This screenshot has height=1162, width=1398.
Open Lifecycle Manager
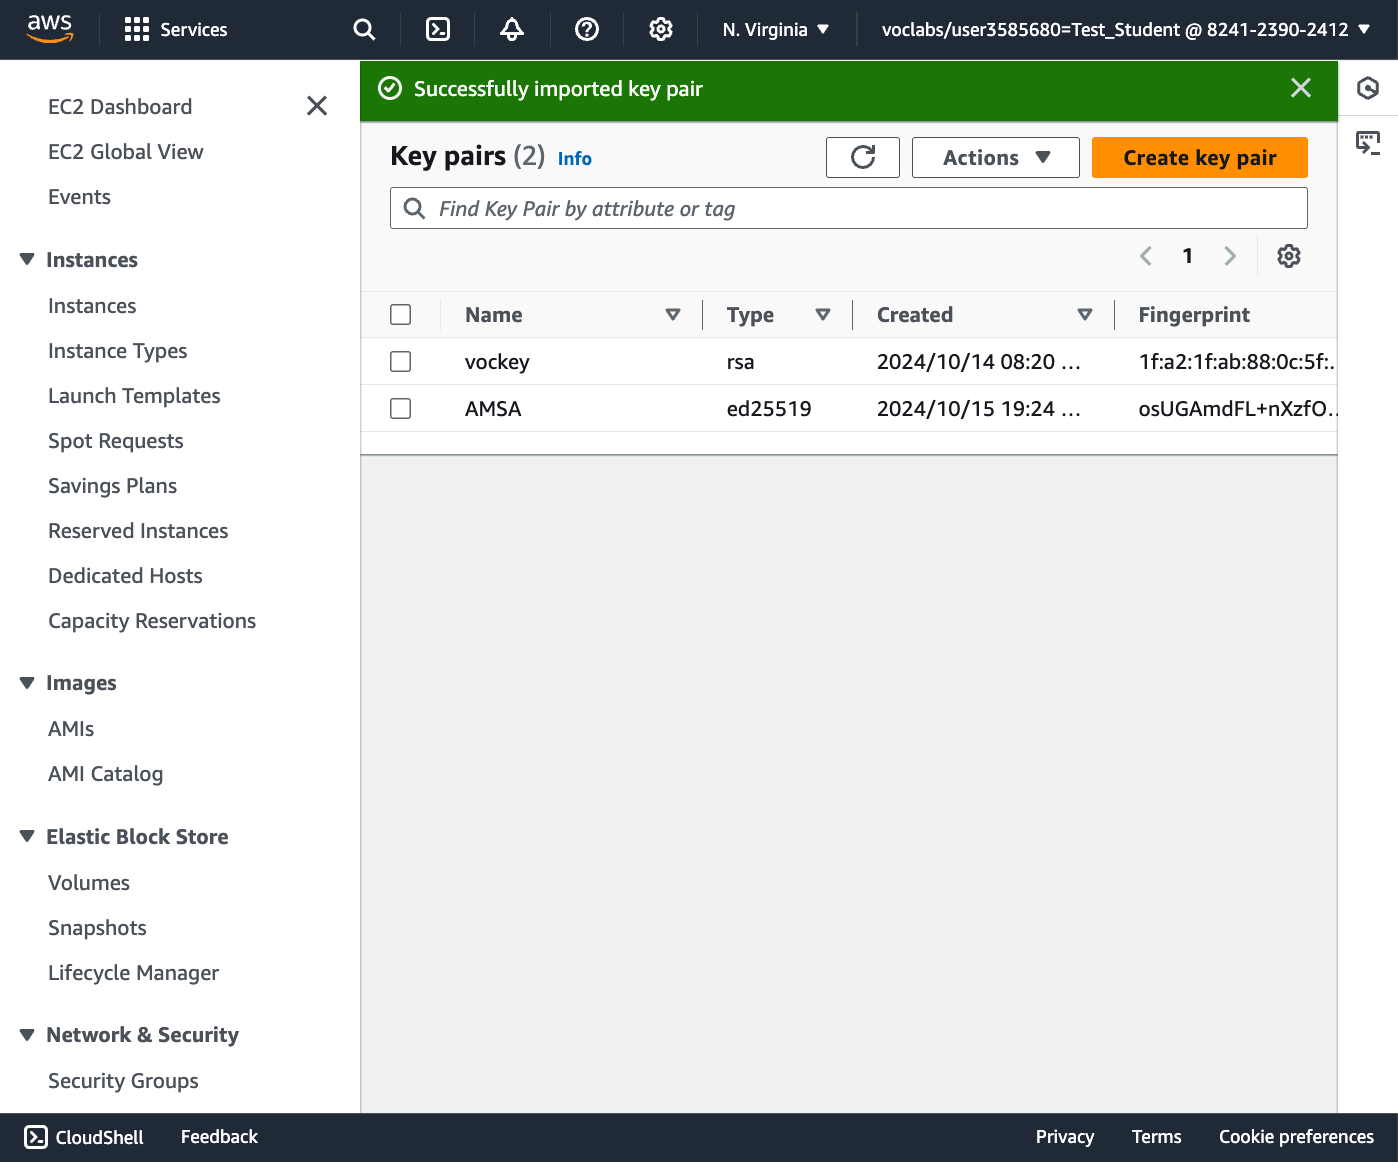pos(134,973)
